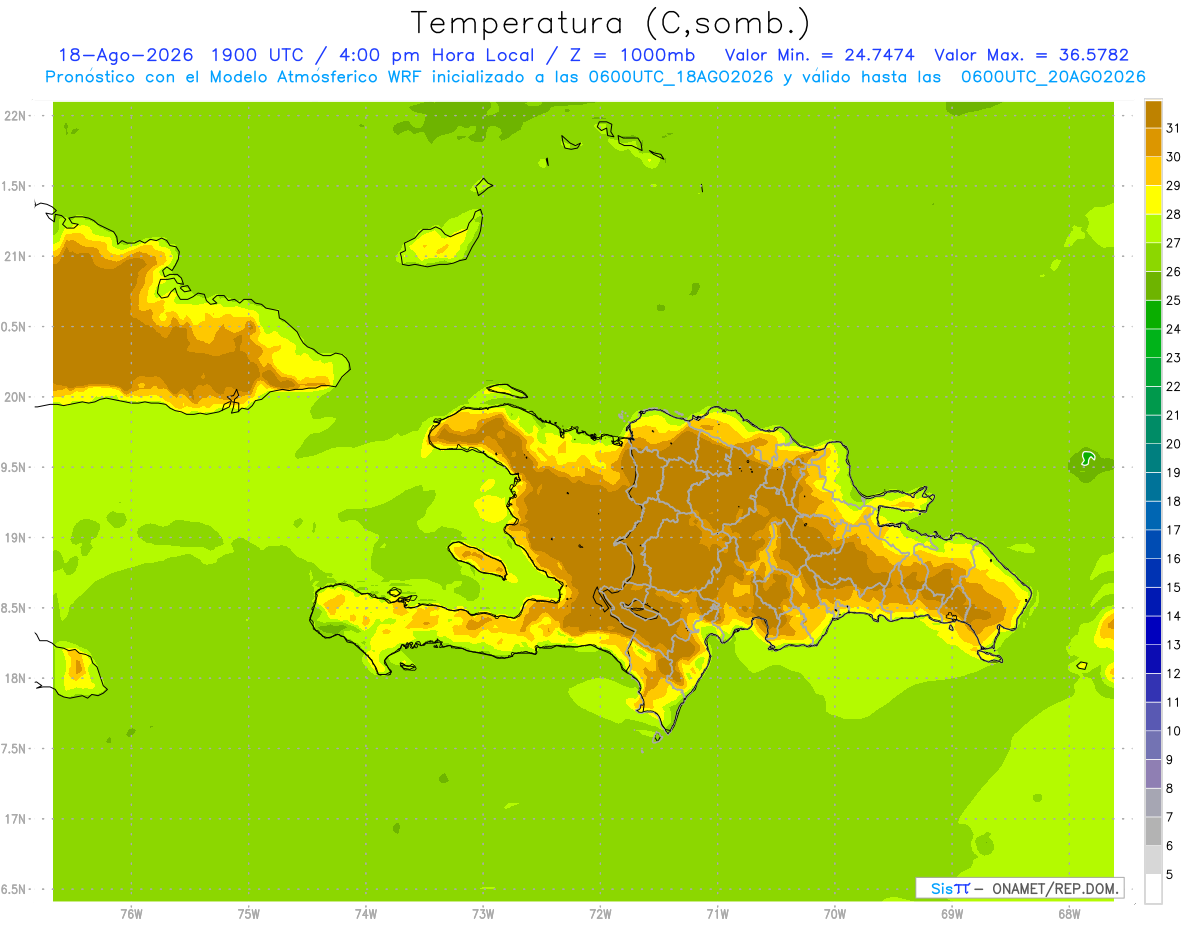The height and width of the screenshot is (927, 1200).
Task: Click the "18N" latitude label
Action: click(x=14, y=678)
